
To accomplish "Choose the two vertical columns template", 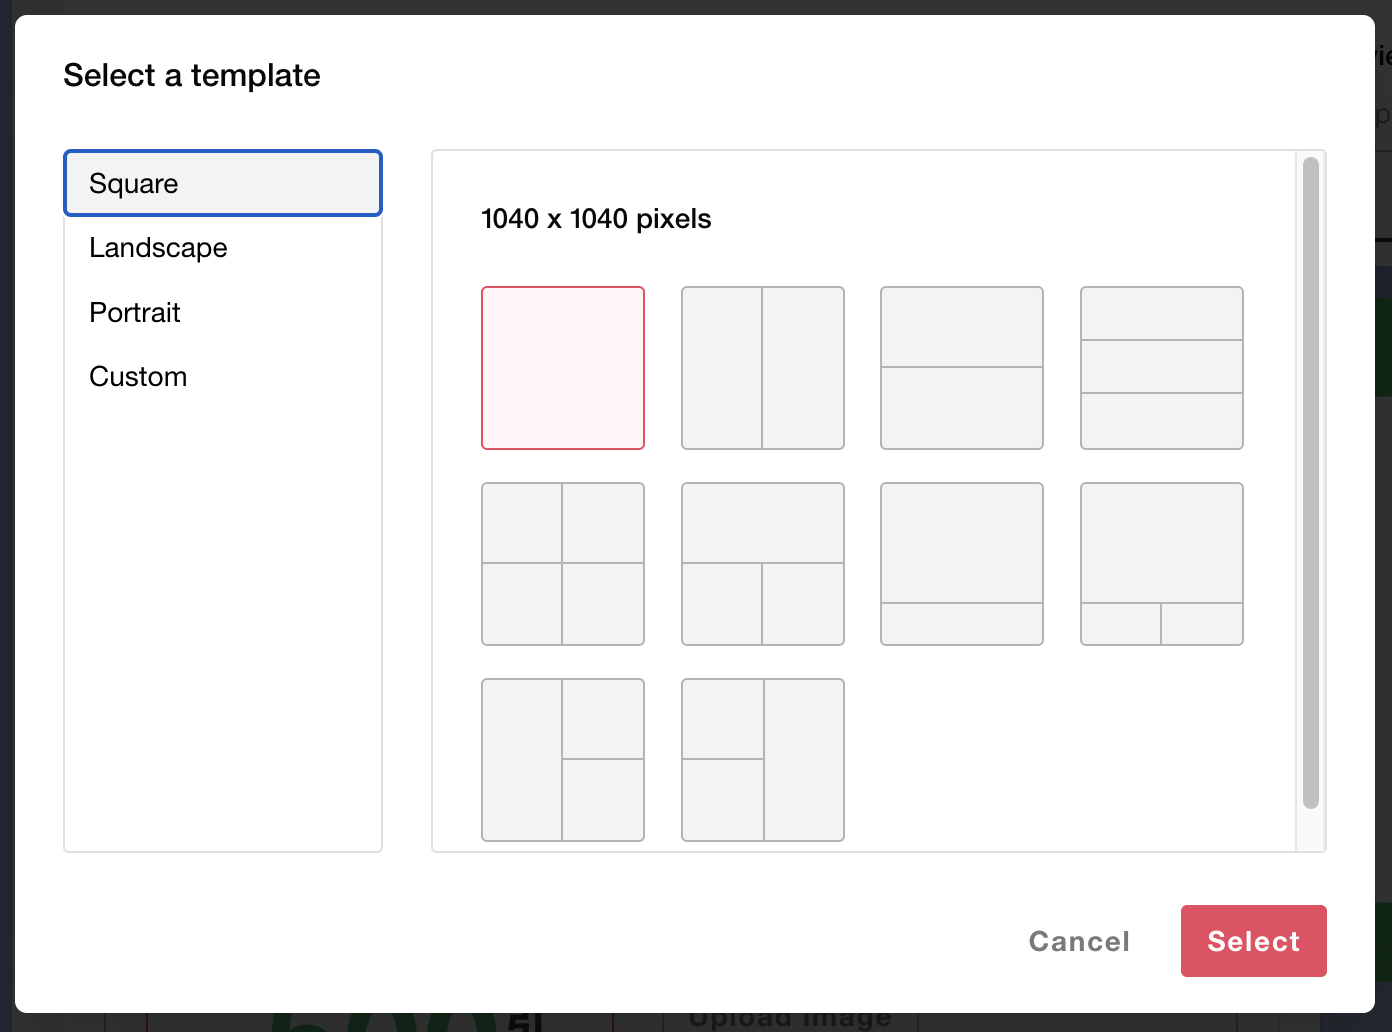I will coord(763,368).
